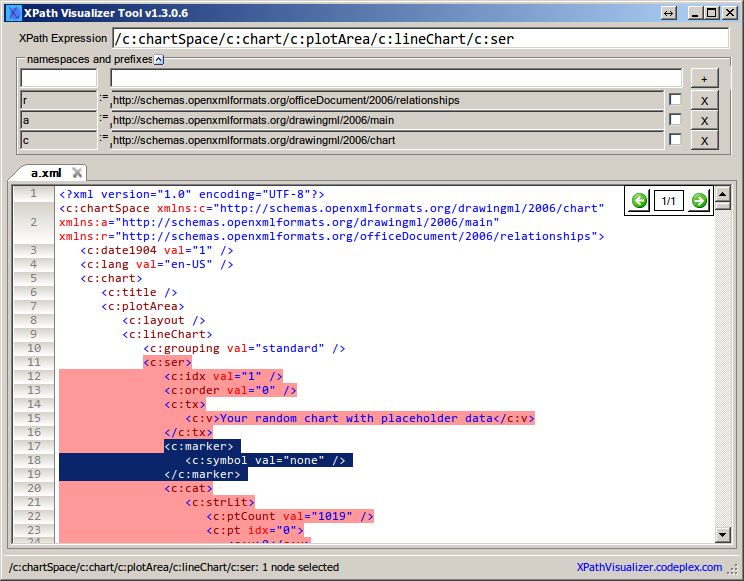This screenshot has height=581, width=744.
Task: Click the green previous match arrow
Action: (x=639, y=201)
